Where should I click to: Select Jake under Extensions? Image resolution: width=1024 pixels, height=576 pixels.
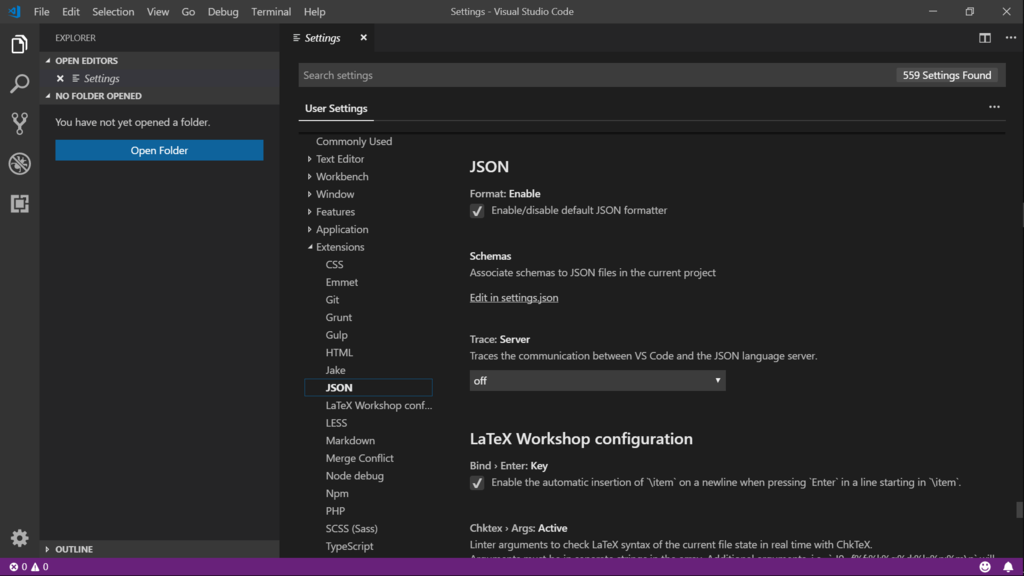tap(336, 370)
